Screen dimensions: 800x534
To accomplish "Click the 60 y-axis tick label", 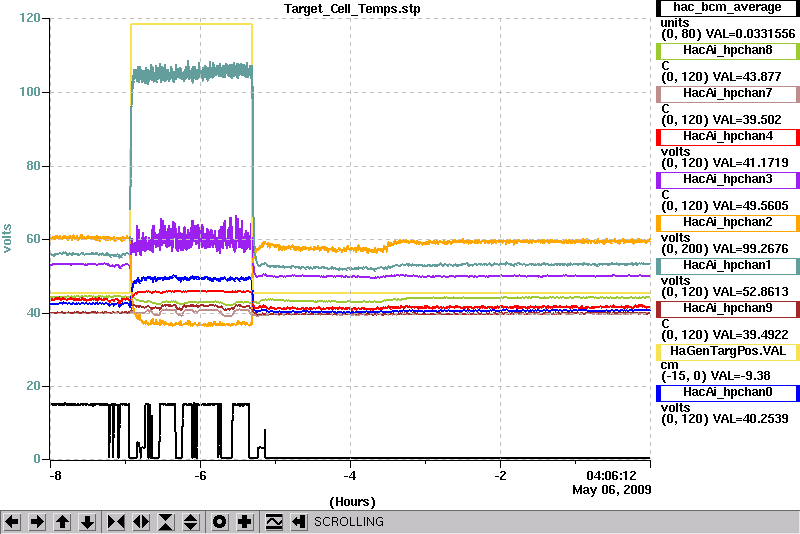I will tap(33, 239).
